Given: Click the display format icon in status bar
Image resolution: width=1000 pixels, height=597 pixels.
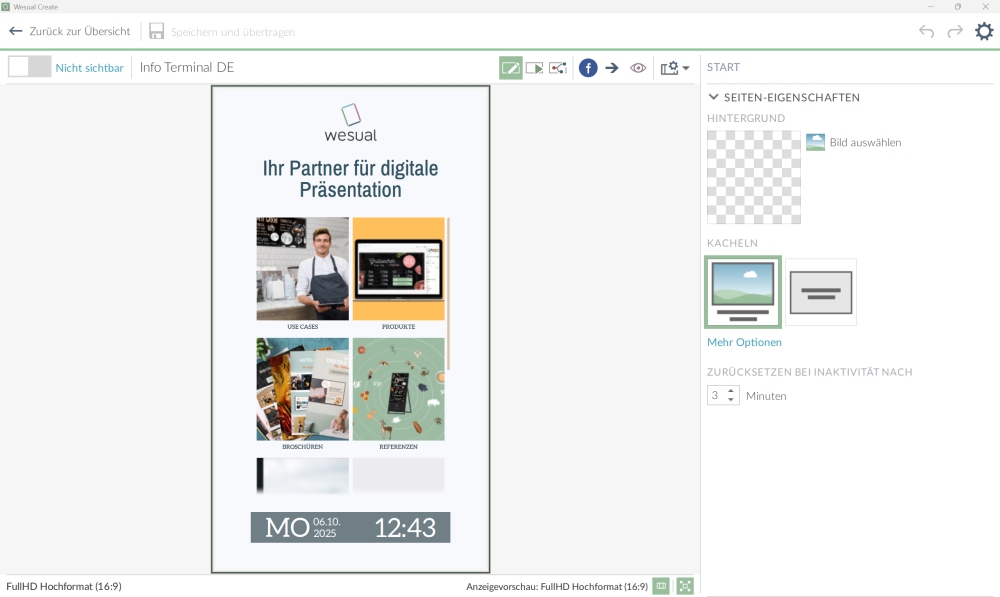Looking at the screenshot, I should tap(661, 586).
